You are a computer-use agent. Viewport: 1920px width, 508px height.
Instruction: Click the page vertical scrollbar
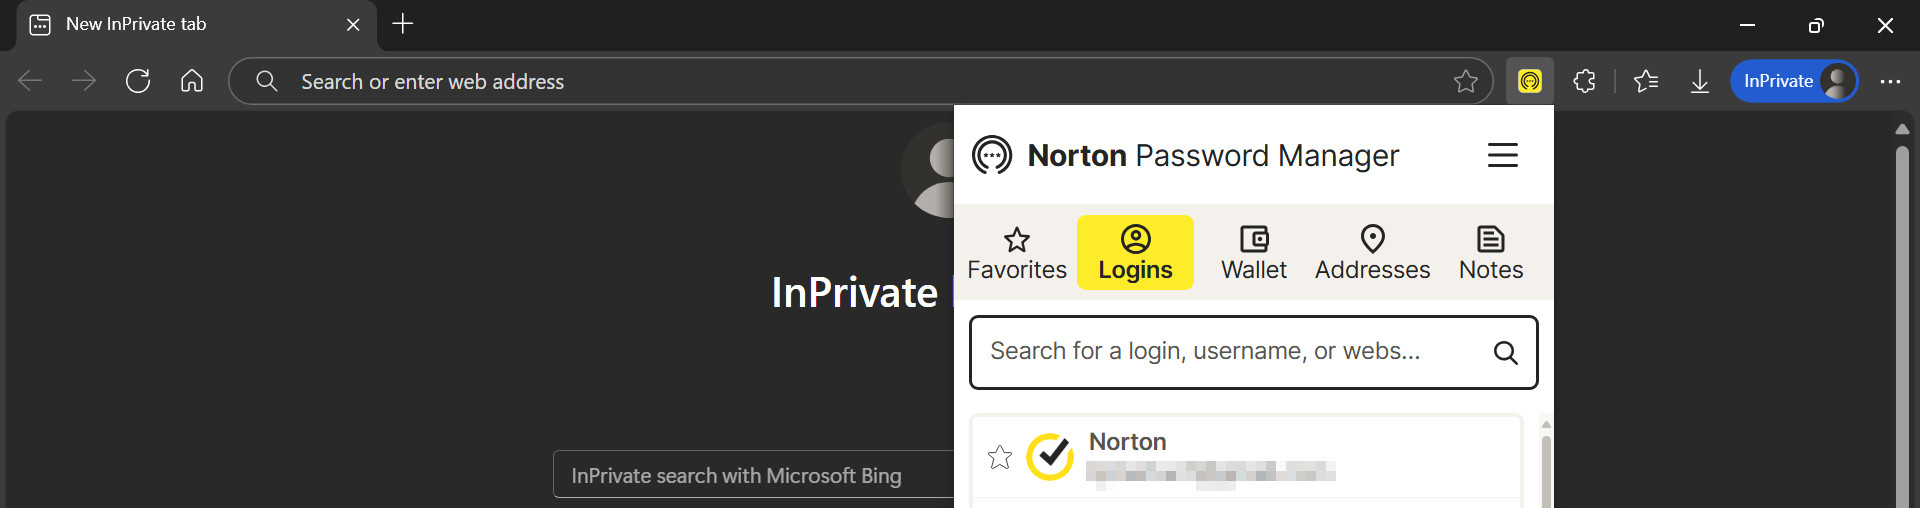click(x=1902, y=320)
